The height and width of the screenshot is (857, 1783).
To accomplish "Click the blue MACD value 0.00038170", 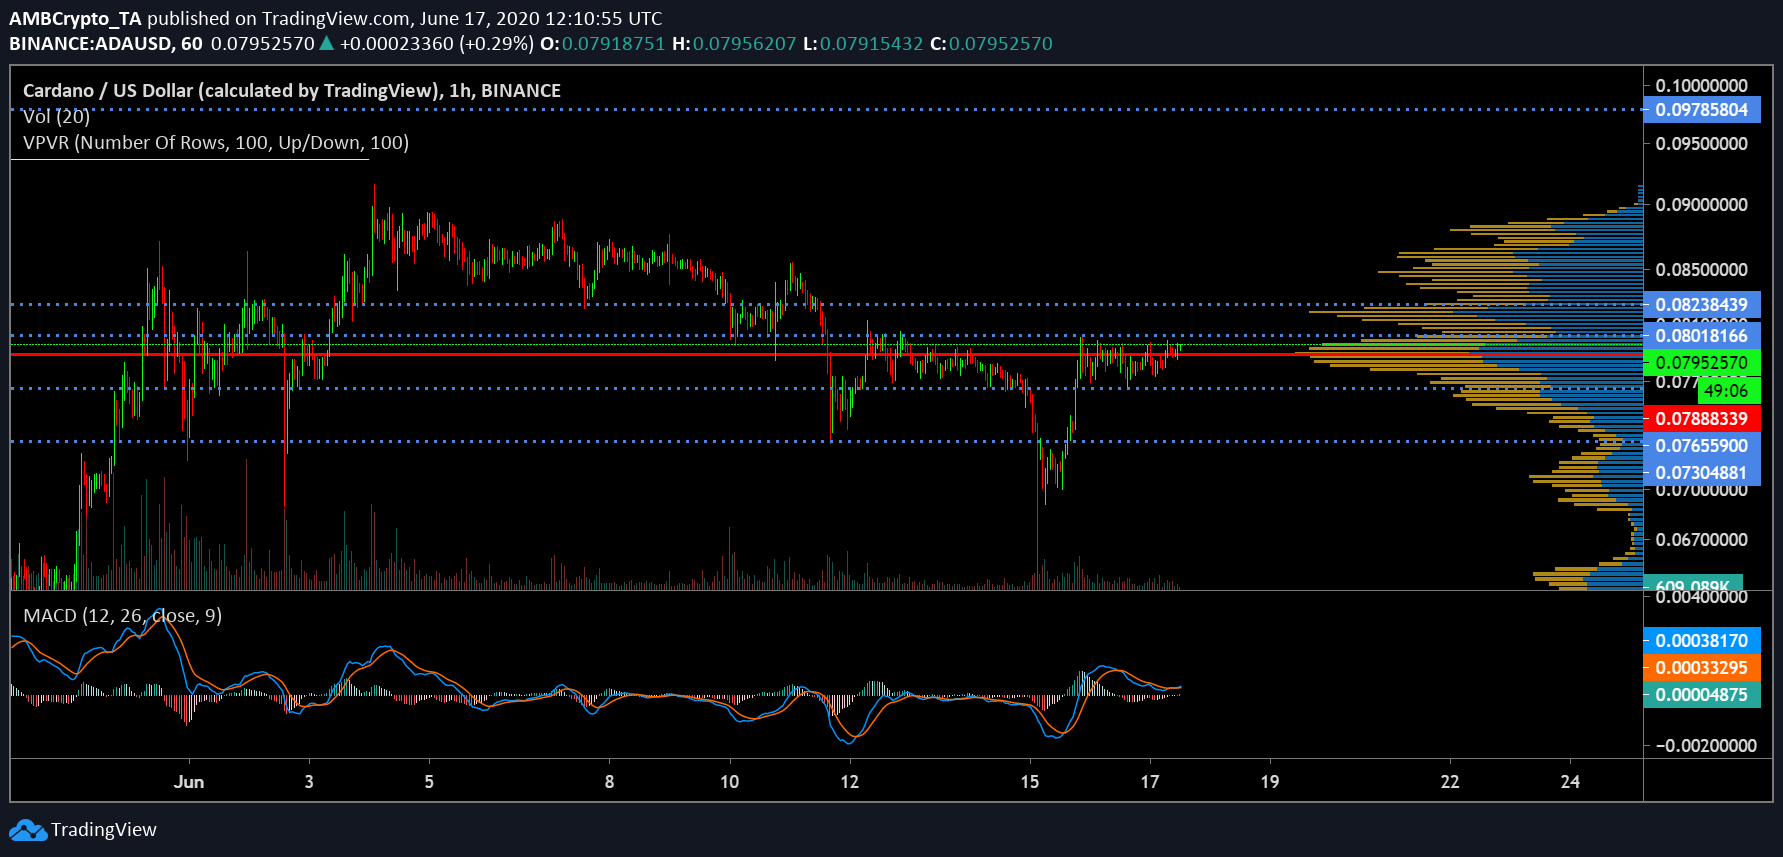I will click(1701, 641).
